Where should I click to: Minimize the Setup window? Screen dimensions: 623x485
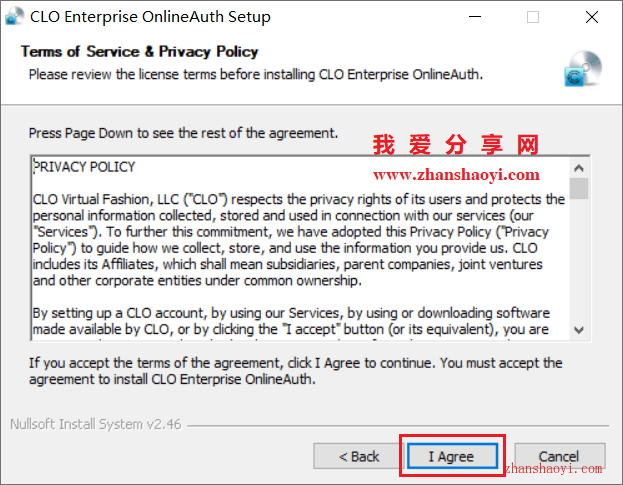click(x=475, y=17)
